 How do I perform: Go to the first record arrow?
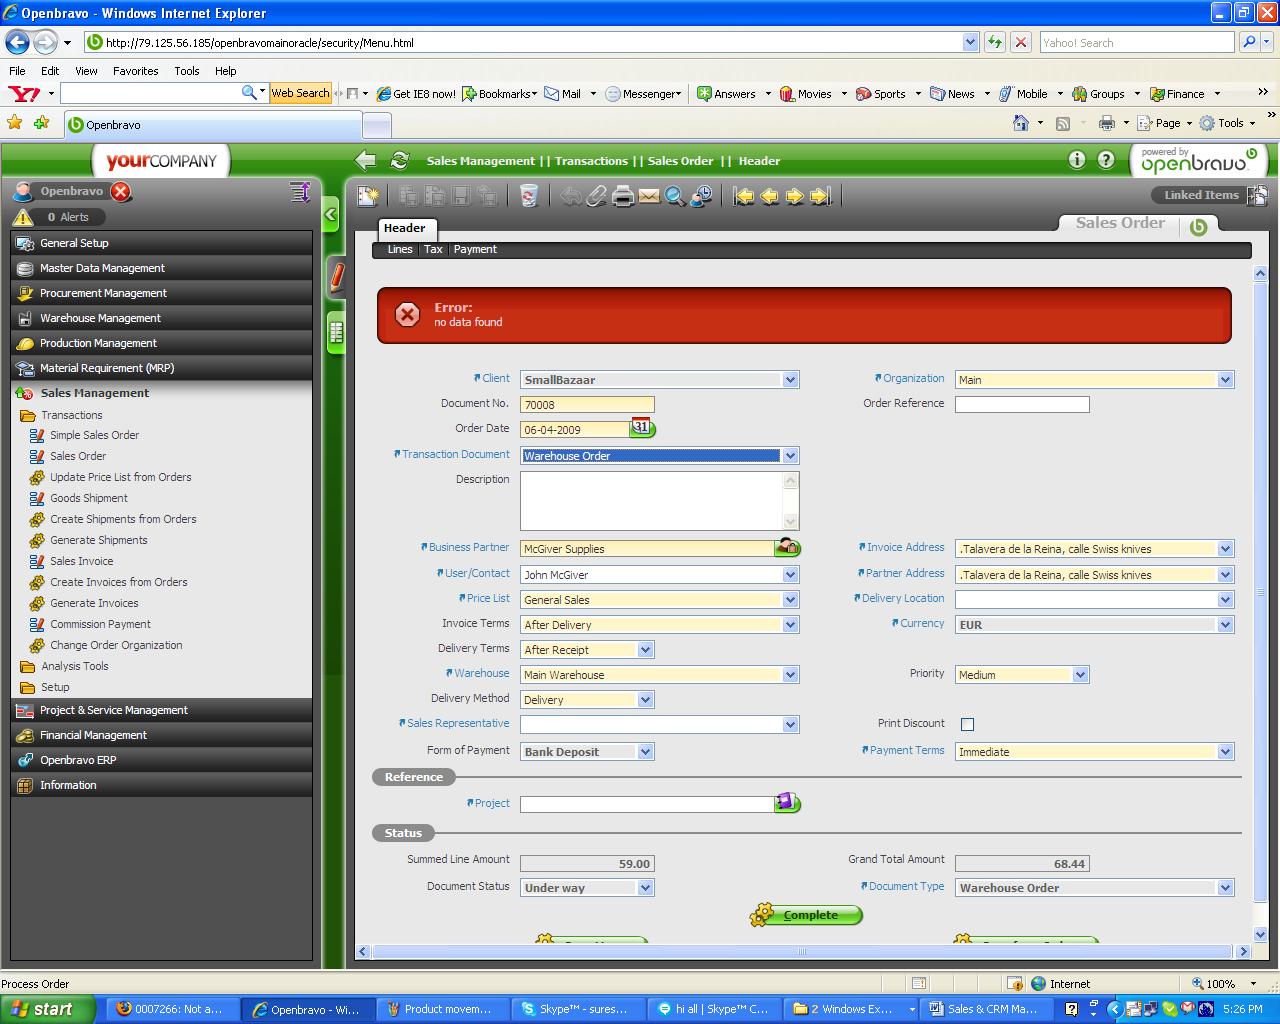[x=743, y=196]
